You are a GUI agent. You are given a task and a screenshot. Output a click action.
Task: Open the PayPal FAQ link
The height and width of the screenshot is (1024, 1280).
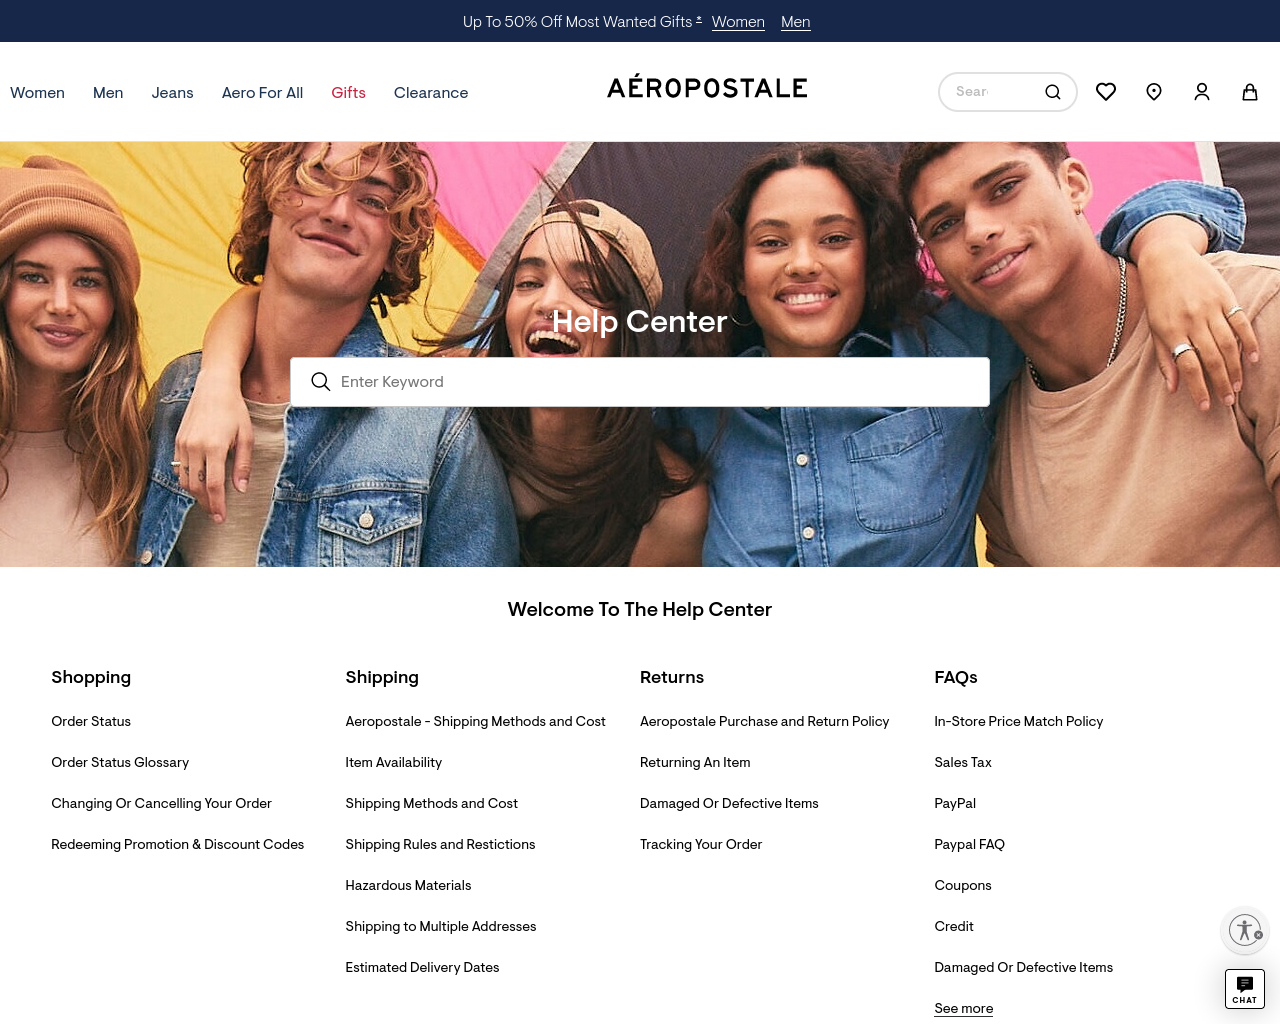969,844
